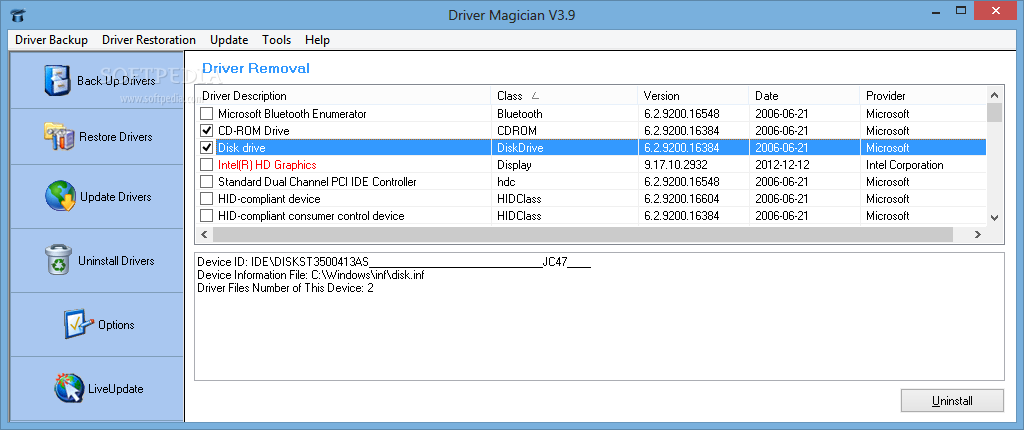This screenshot has height=430, width=1024.
Task: Select the Update Drivers globe icon
Action: point(60,197)
